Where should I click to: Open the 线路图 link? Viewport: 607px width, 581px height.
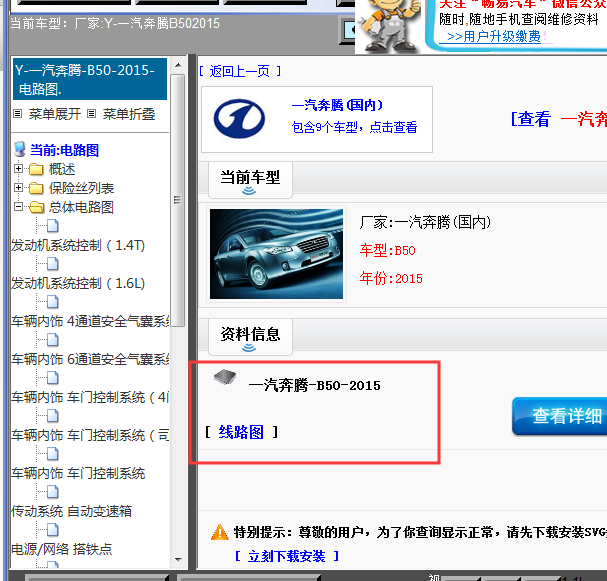(x=241, y=432)
